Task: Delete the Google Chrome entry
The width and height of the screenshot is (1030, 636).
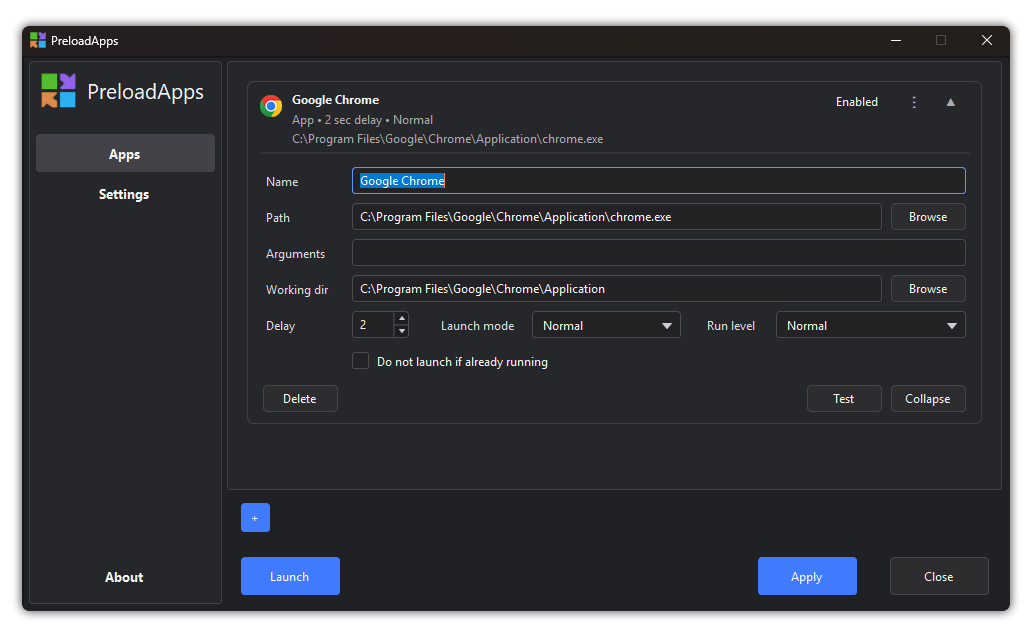Action: [x=300, y=399]
